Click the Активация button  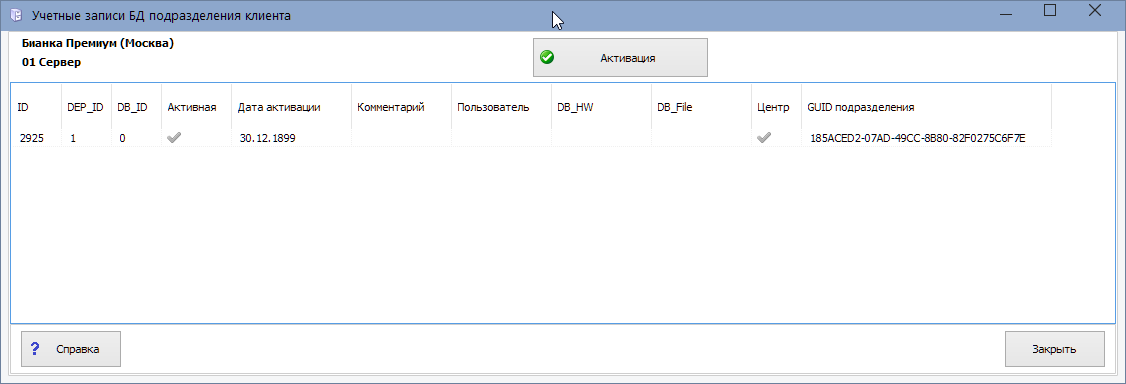[x=620, y=57]
